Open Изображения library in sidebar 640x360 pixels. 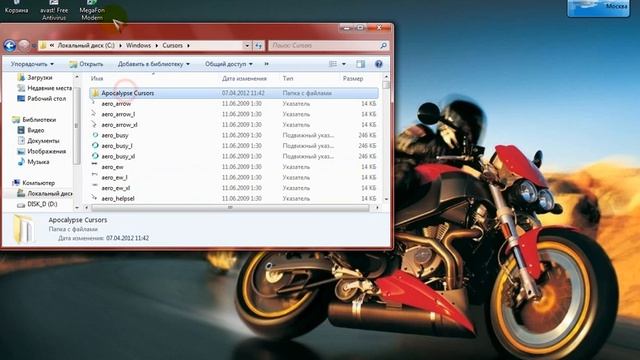pyautogui.click(x=42, y=151)
